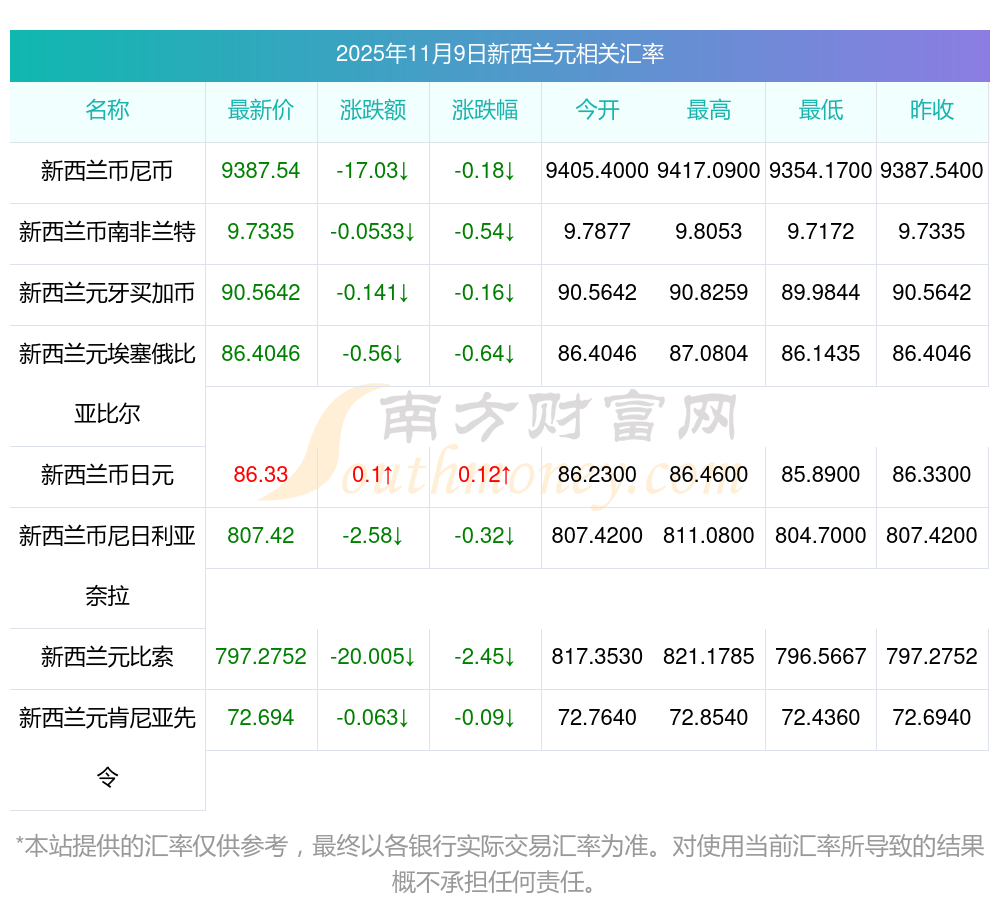The width and height of the screenshot is (1000, 913).
Task: Click the -2.45↓ drop percentage
Action: pyautogui.click(x=485, y=656)
